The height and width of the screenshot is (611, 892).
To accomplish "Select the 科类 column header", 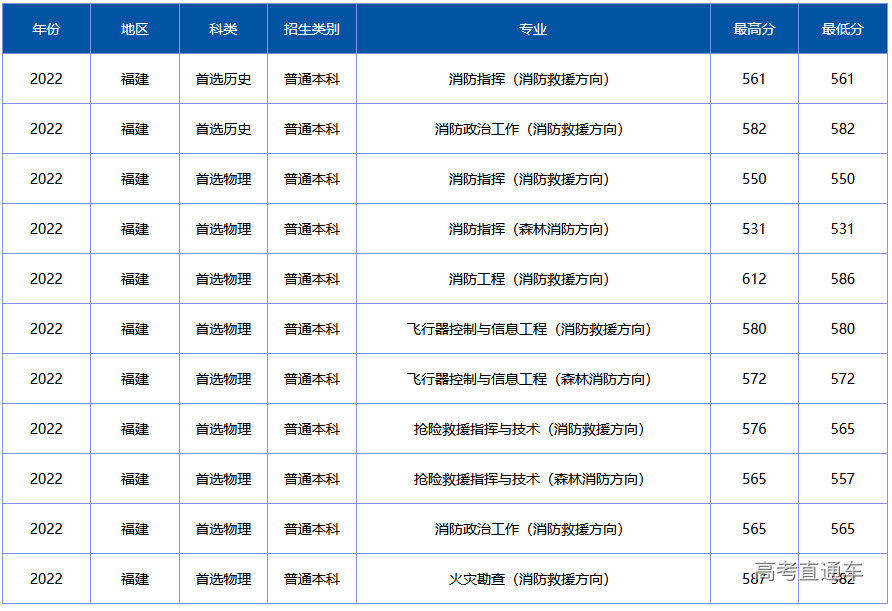I will pos(223,29).
